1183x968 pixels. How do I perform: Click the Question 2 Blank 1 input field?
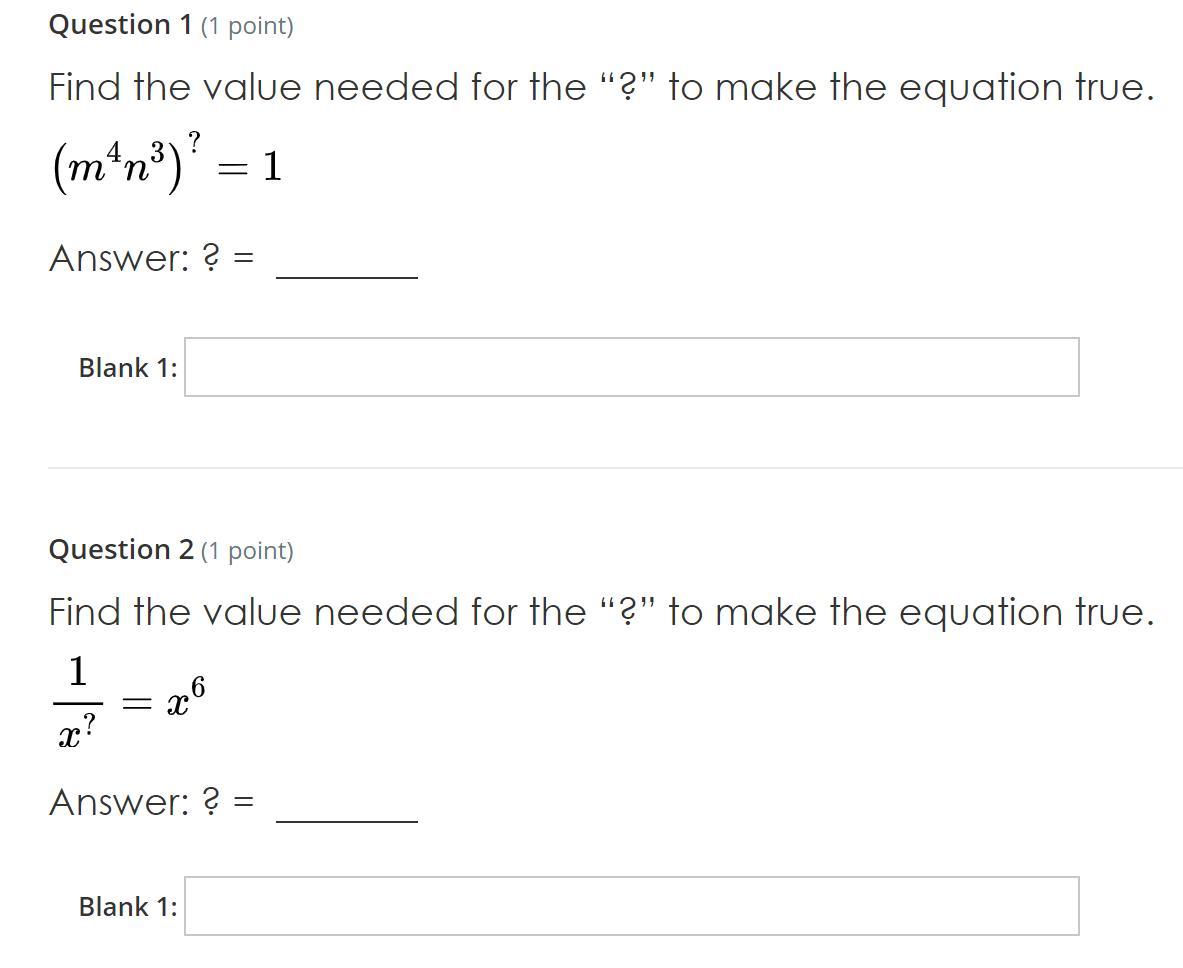click(631, 906)
